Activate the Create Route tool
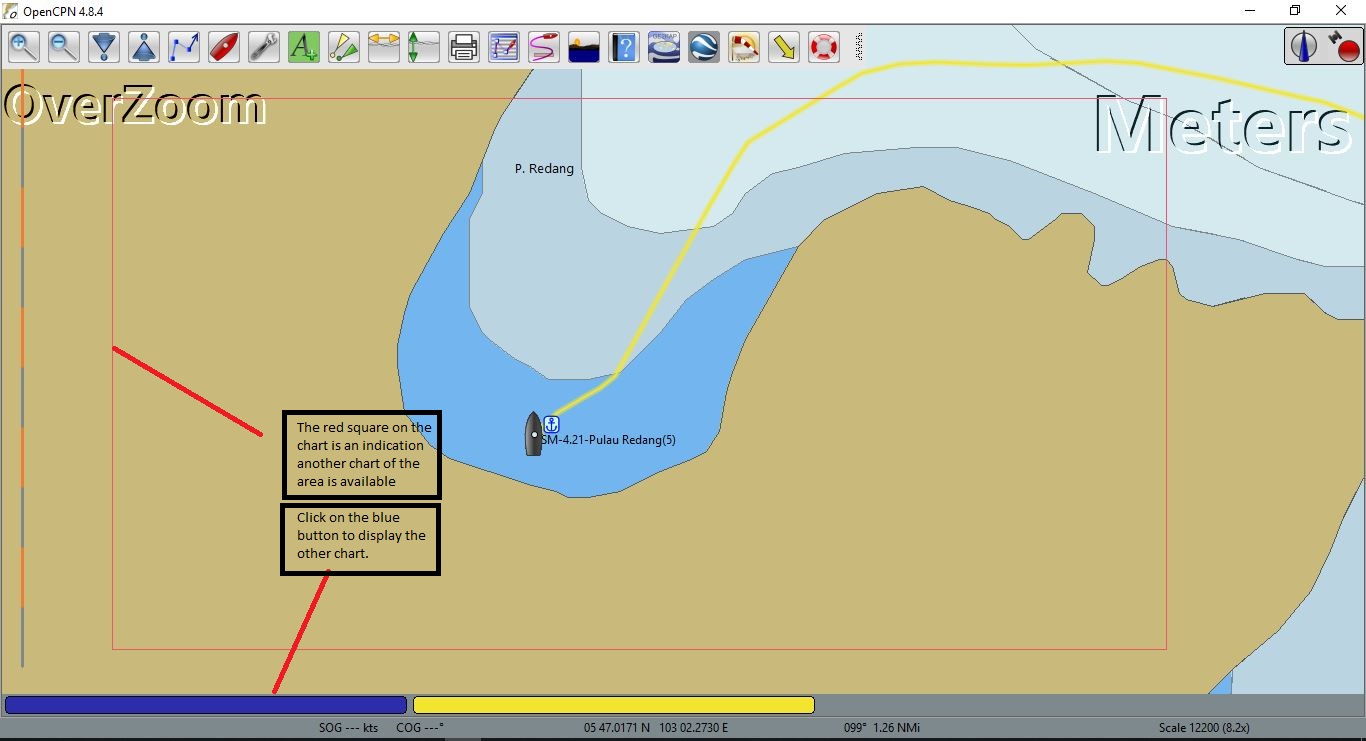 [x=183, y=46]
